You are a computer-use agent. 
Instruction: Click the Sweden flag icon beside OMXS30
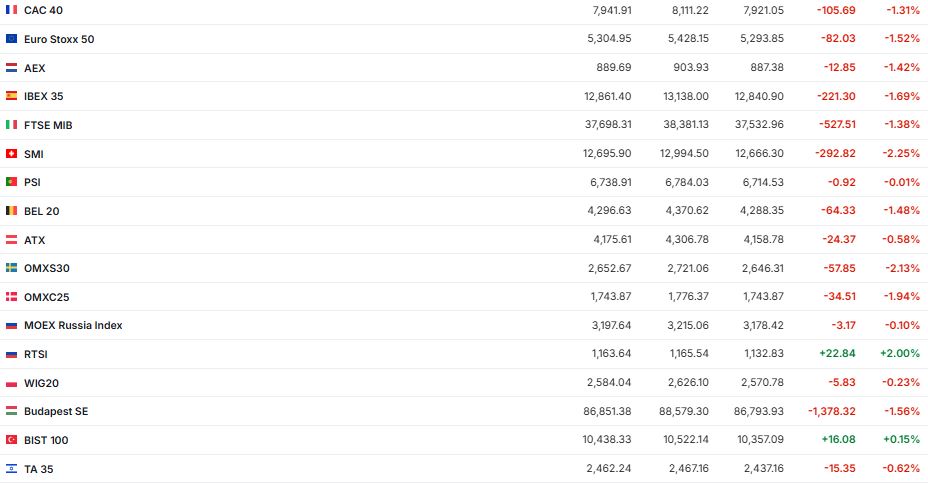[12, 268]
